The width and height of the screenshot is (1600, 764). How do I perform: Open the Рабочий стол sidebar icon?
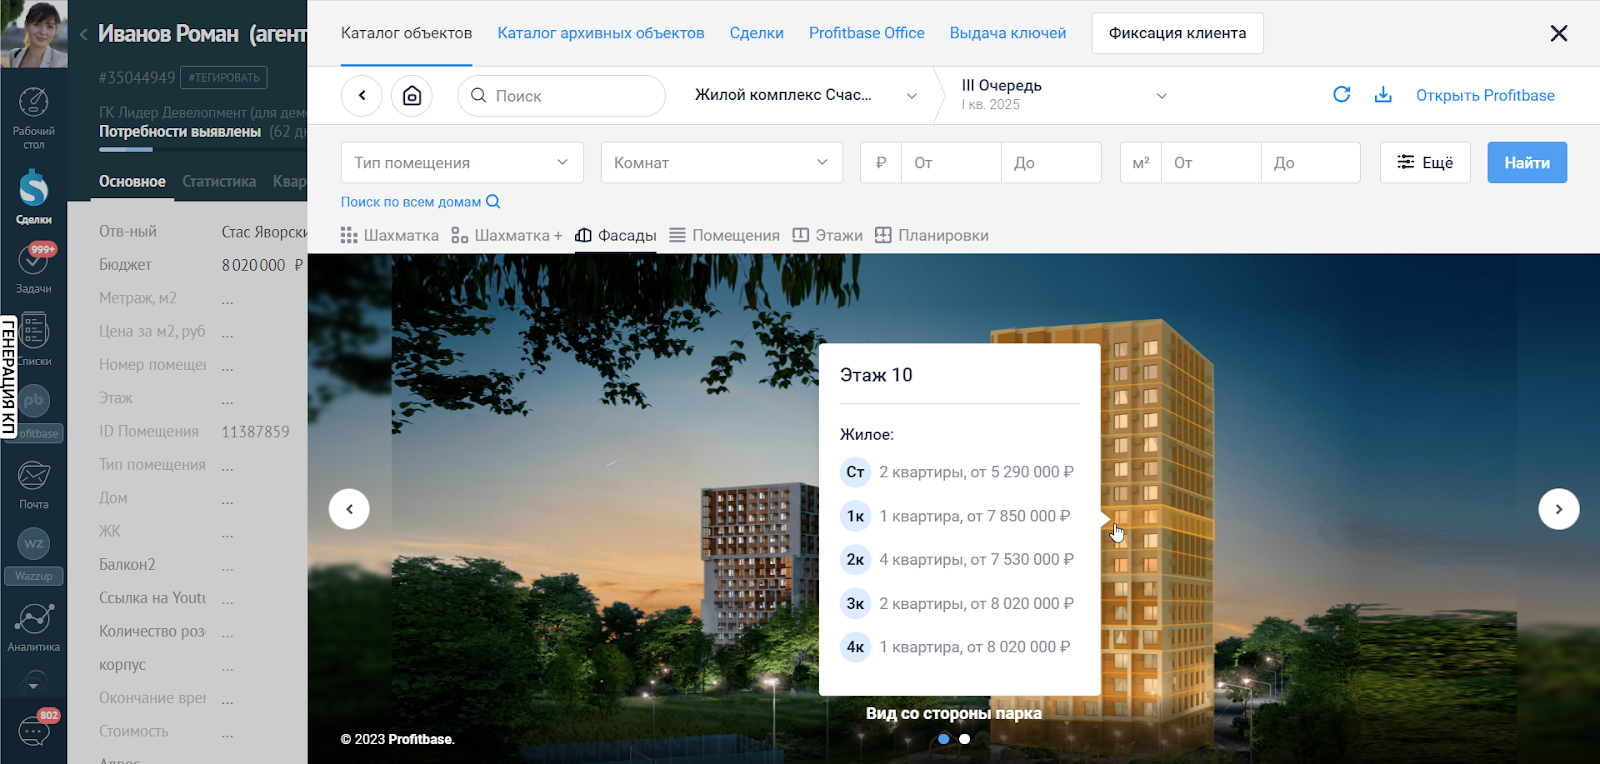click(x=33, y=117)
